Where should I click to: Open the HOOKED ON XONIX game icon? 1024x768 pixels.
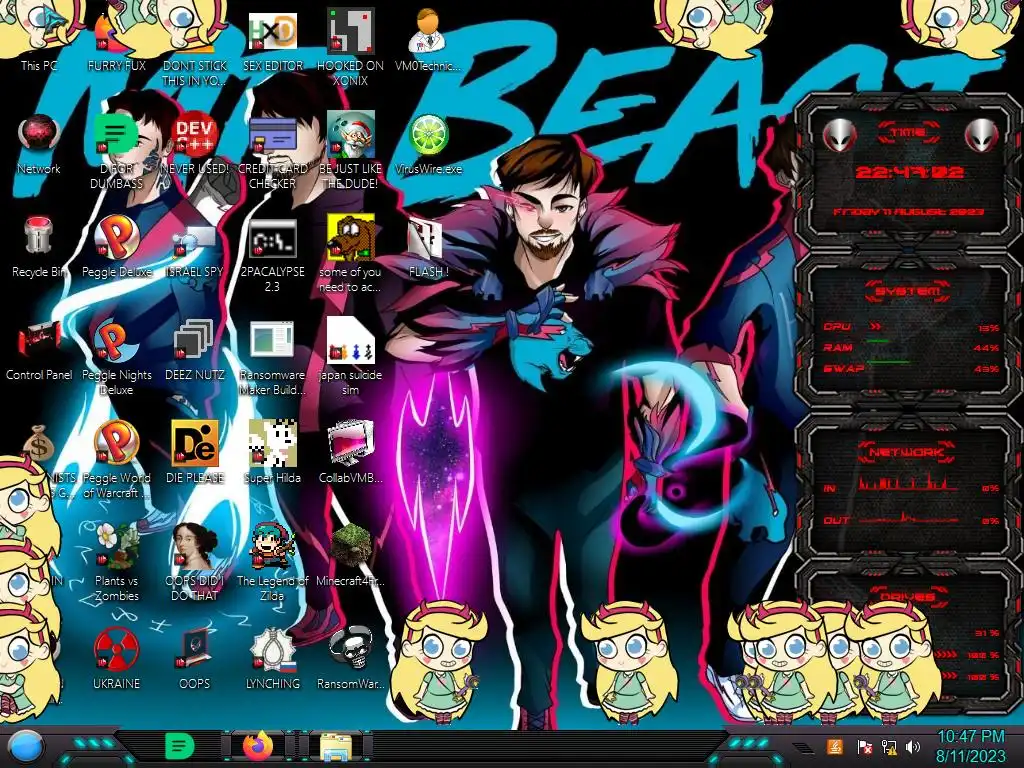350,47
